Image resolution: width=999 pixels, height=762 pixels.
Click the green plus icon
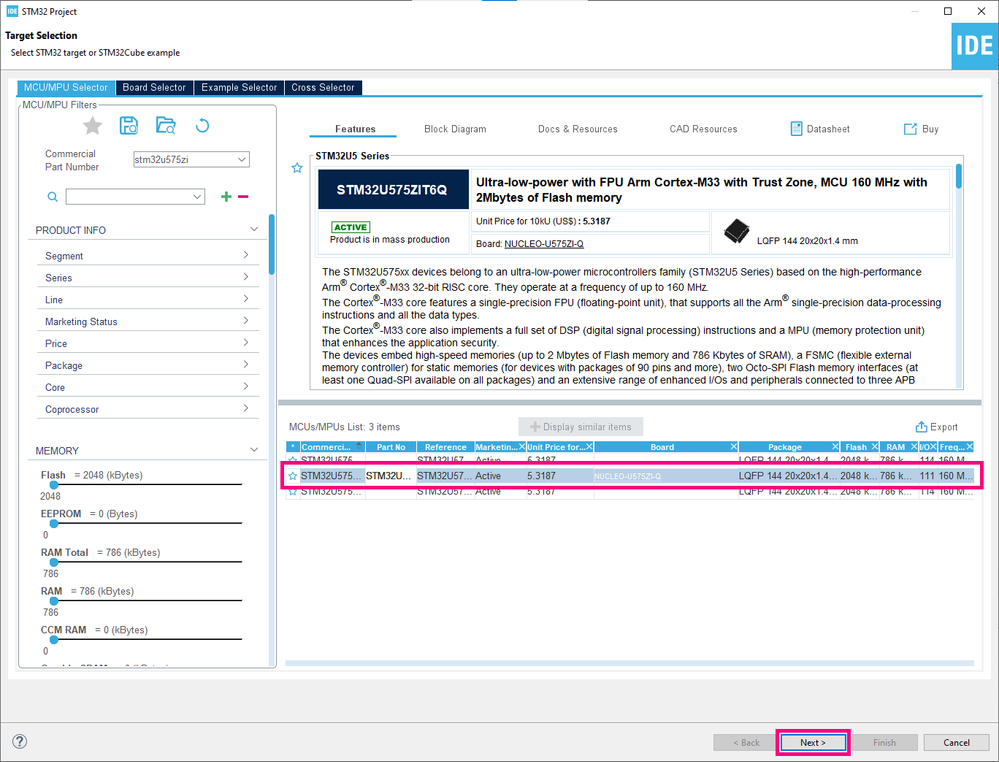pyautogui.click(x=226, y=196)
